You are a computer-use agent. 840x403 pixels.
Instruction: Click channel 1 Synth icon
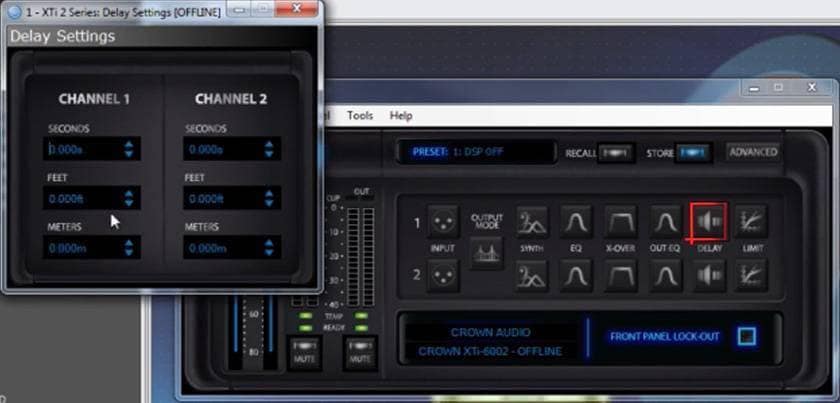click(x=532, y=222)
